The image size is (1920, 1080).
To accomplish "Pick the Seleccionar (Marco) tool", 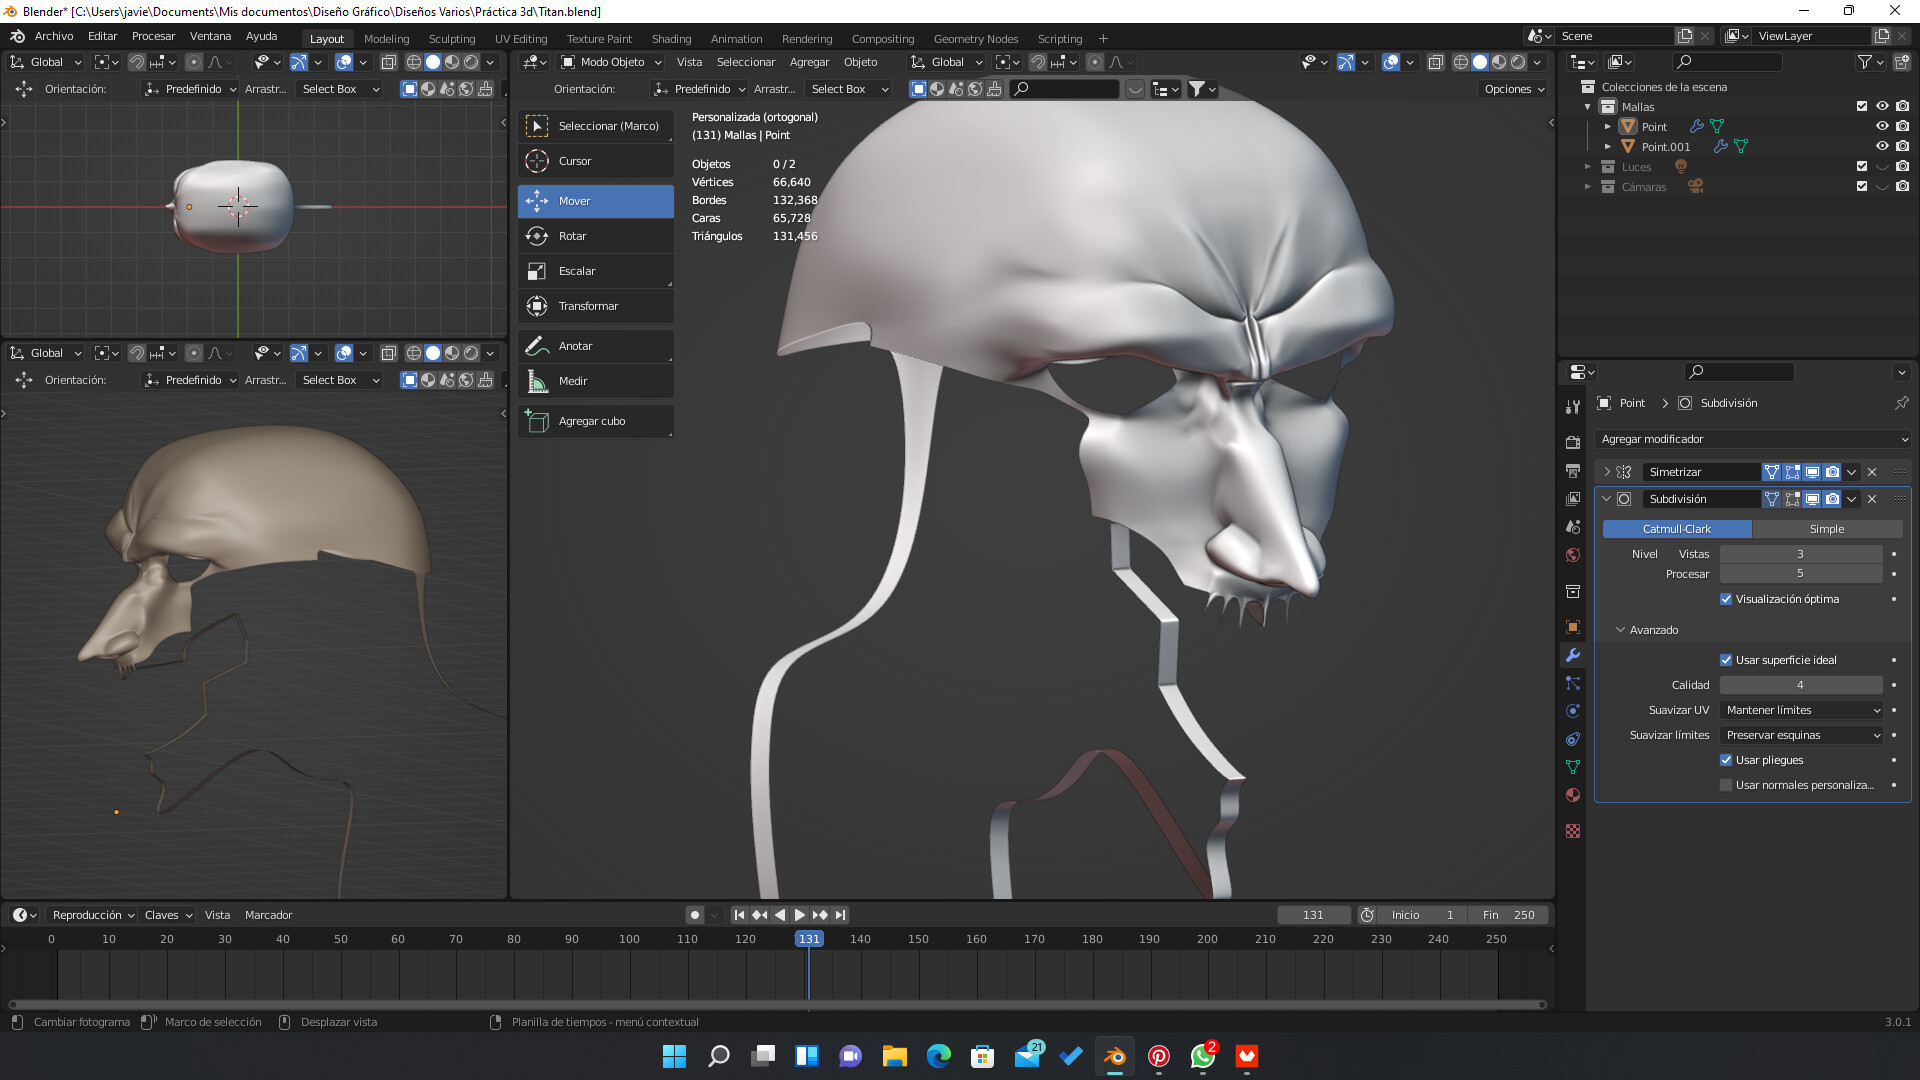I will 596,126.
